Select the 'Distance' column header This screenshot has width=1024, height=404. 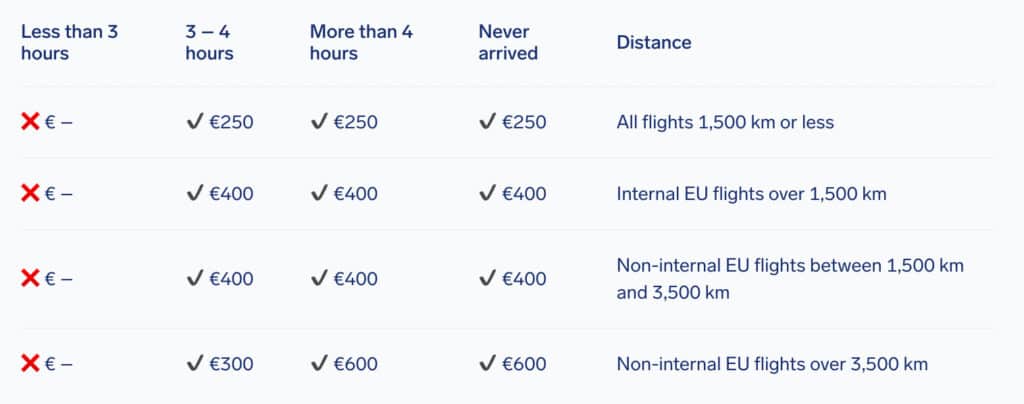click(654, 42)
